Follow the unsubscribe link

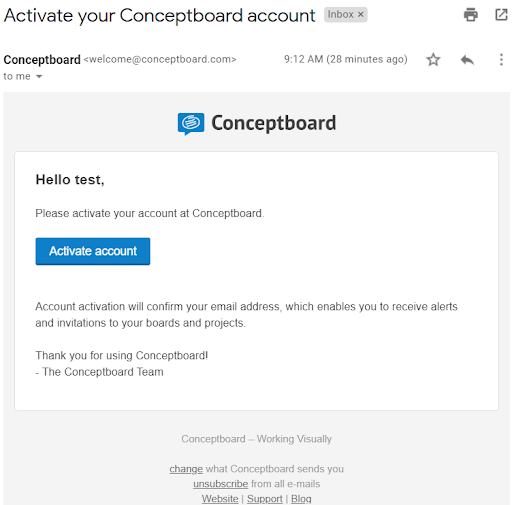coord(220,484)
